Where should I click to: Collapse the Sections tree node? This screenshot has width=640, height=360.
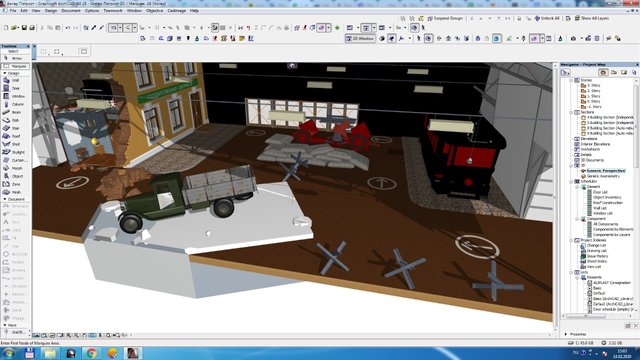[571, 112]
